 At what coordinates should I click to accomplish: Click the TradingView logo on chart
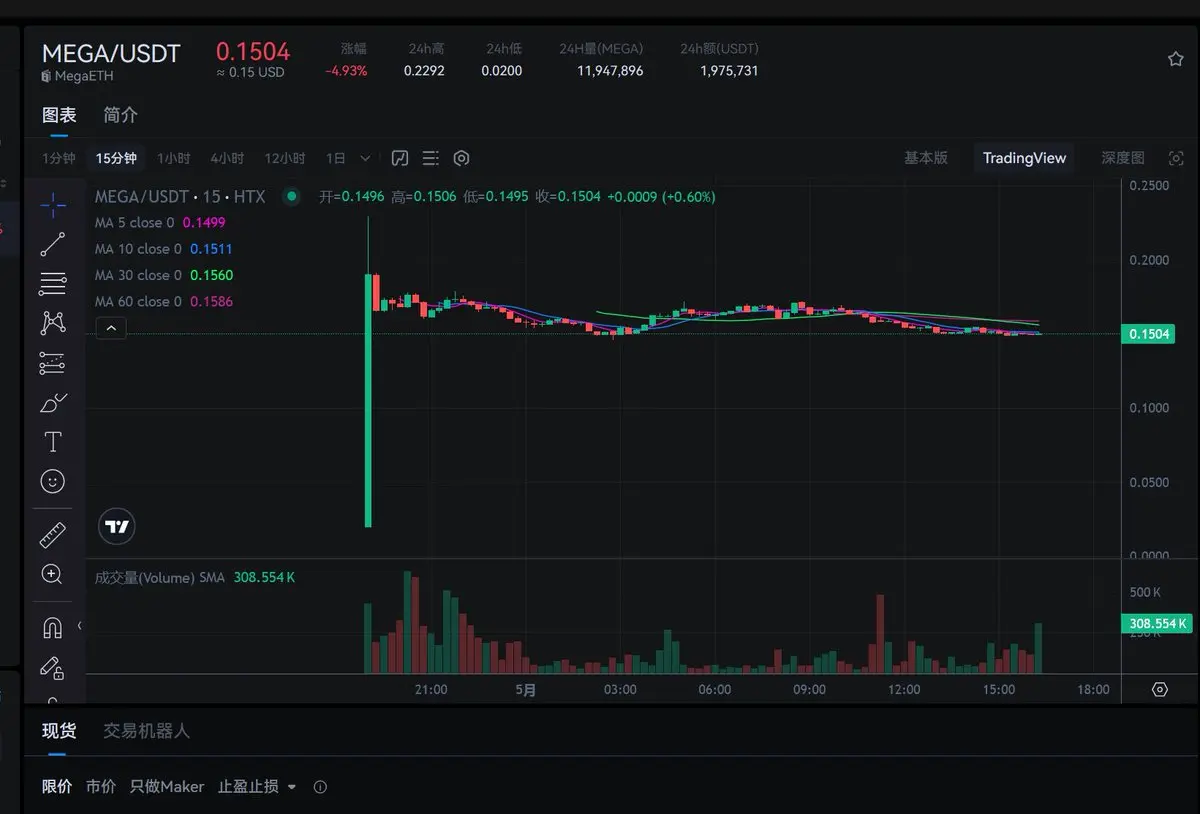click(x=117, y=526)
